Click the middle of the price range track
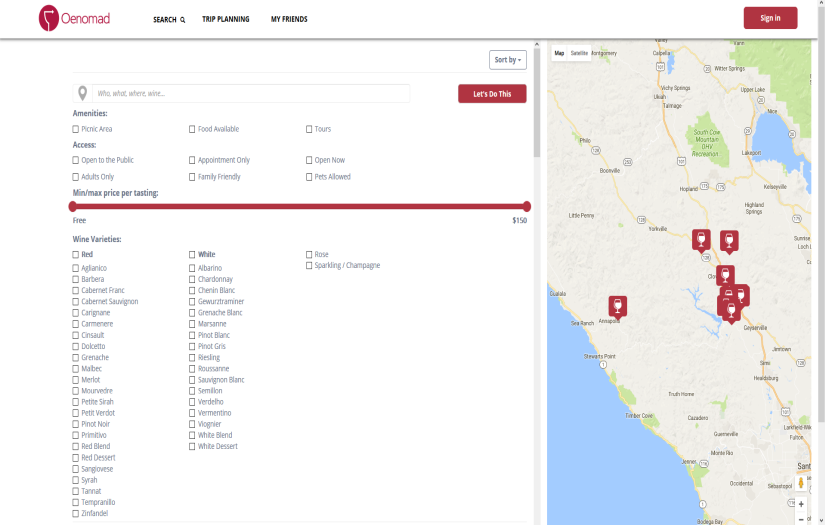 click(299, 206)
